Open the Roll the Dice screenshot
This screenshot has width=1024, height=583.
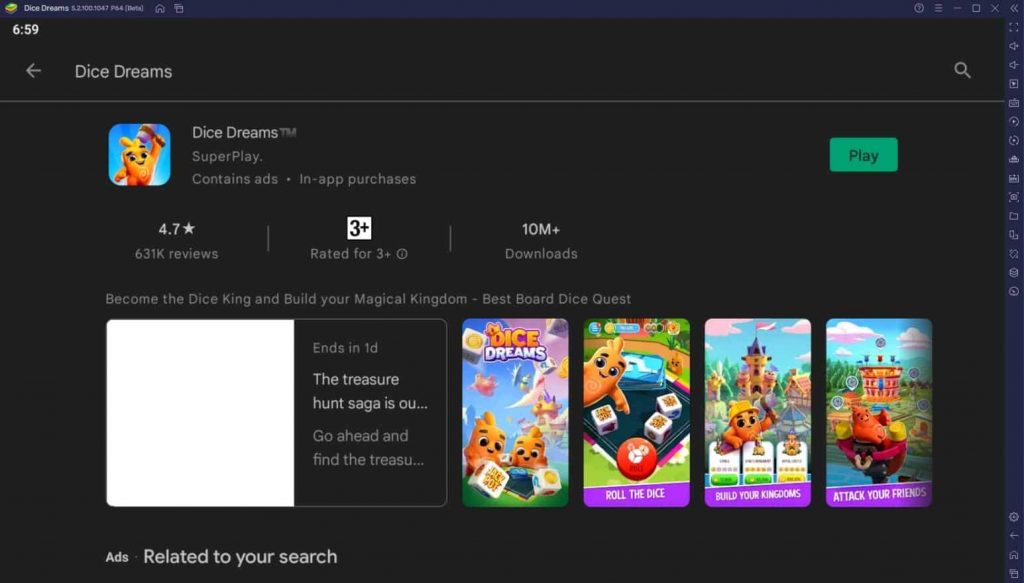[x=636, y=413]
